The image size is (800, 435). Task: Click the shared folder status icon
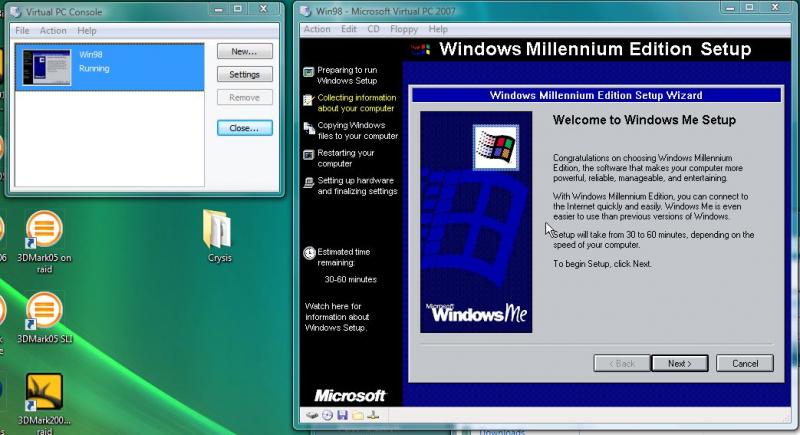coord(358,415)
